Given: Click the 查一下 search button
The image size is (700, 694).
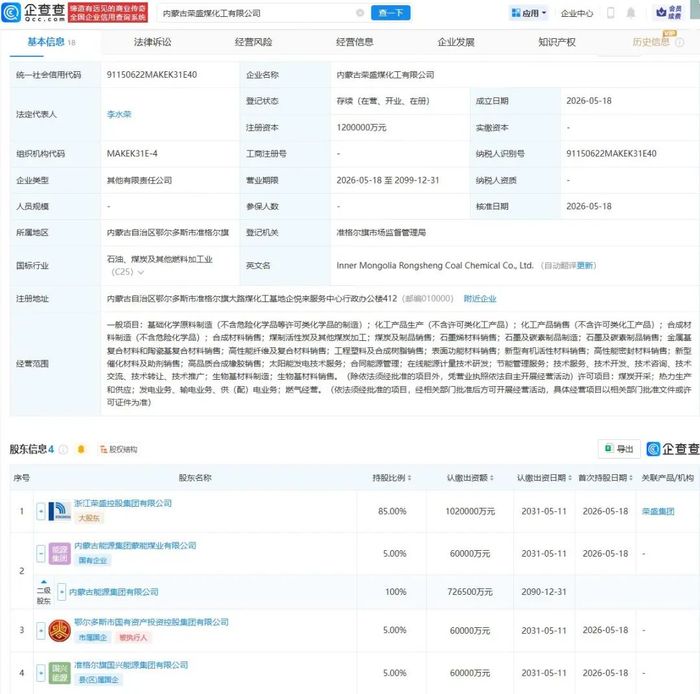Looking at the screenshot, I should (x=391, y=13).
